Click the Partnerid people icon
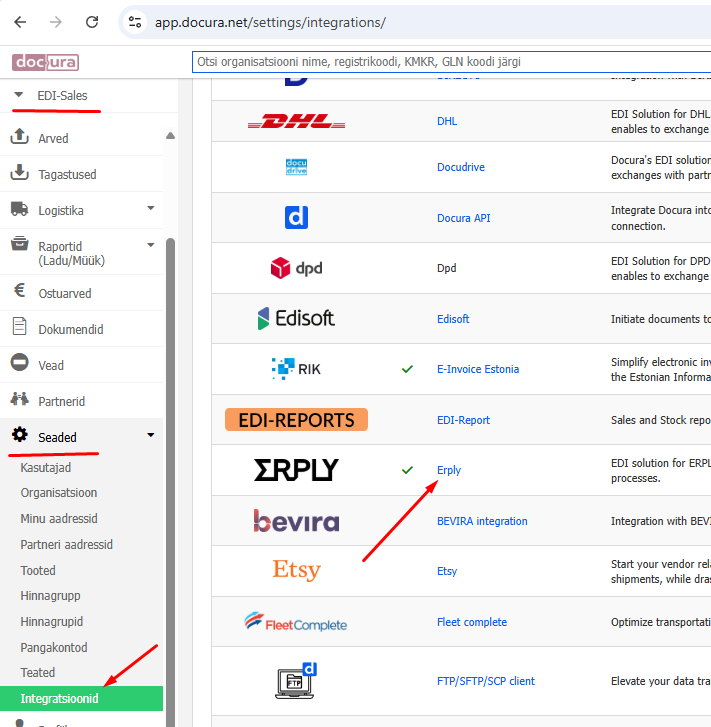This screenshot has height=727, width=711. 19,398
